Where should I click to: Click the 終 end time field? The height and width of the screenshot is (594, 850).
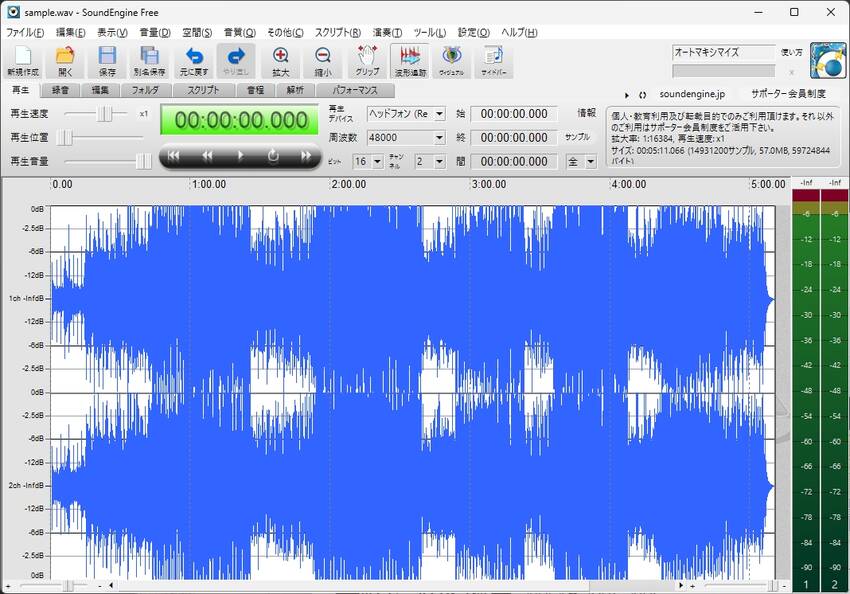tap(514, 138)
